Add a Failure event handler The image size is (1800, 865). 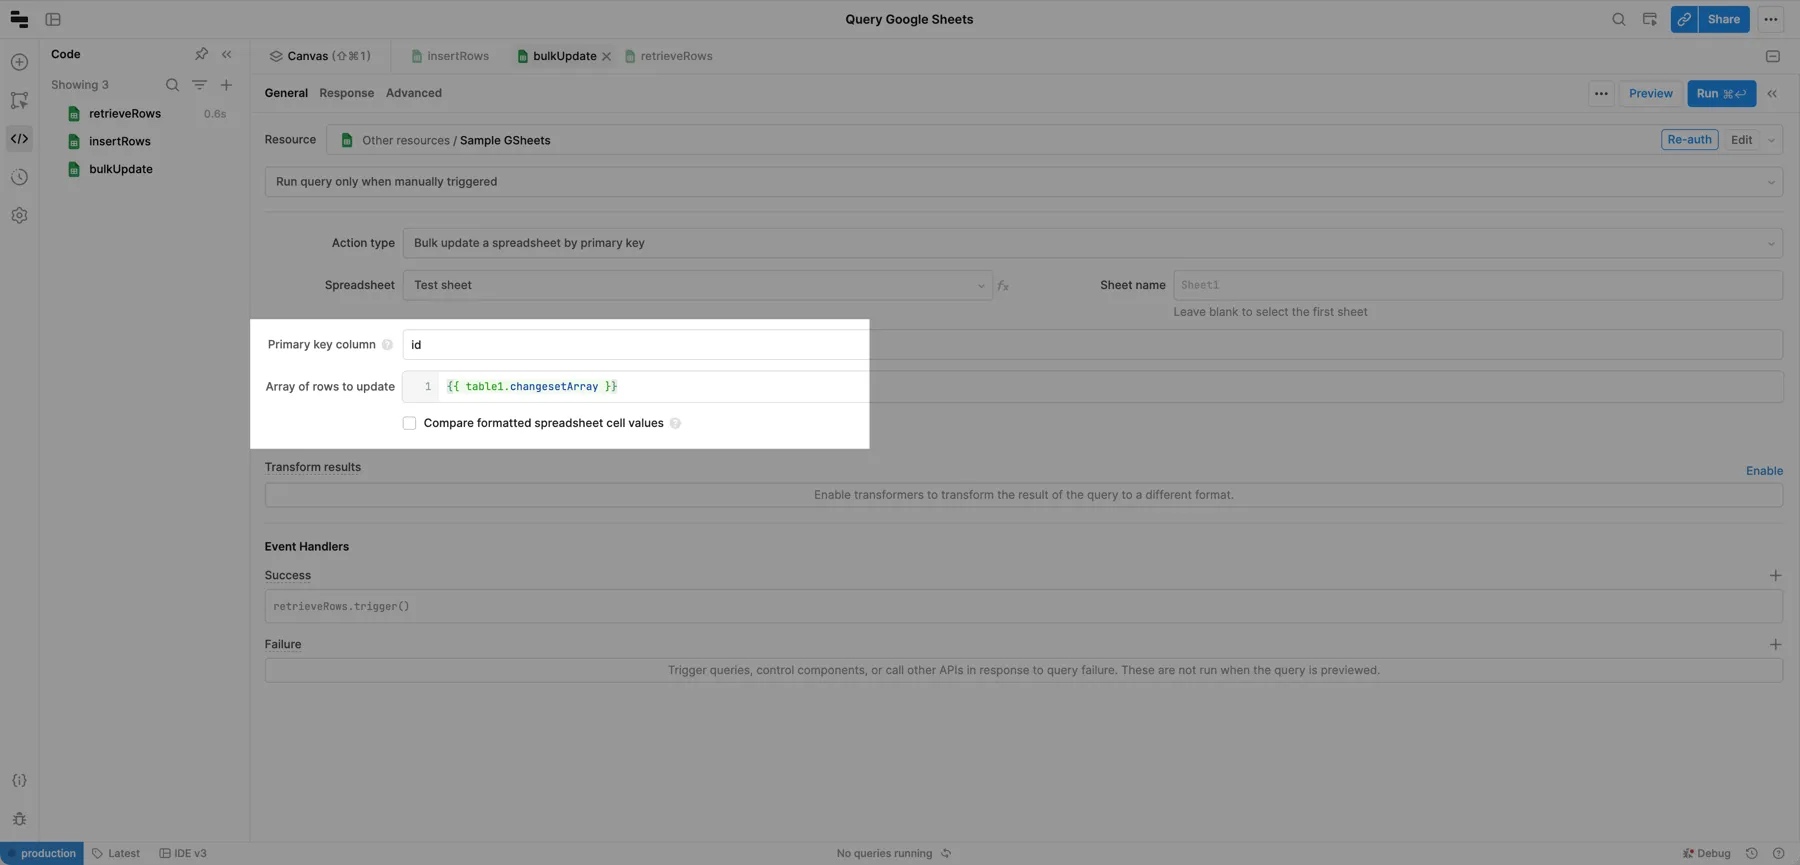pos(1775,644)
